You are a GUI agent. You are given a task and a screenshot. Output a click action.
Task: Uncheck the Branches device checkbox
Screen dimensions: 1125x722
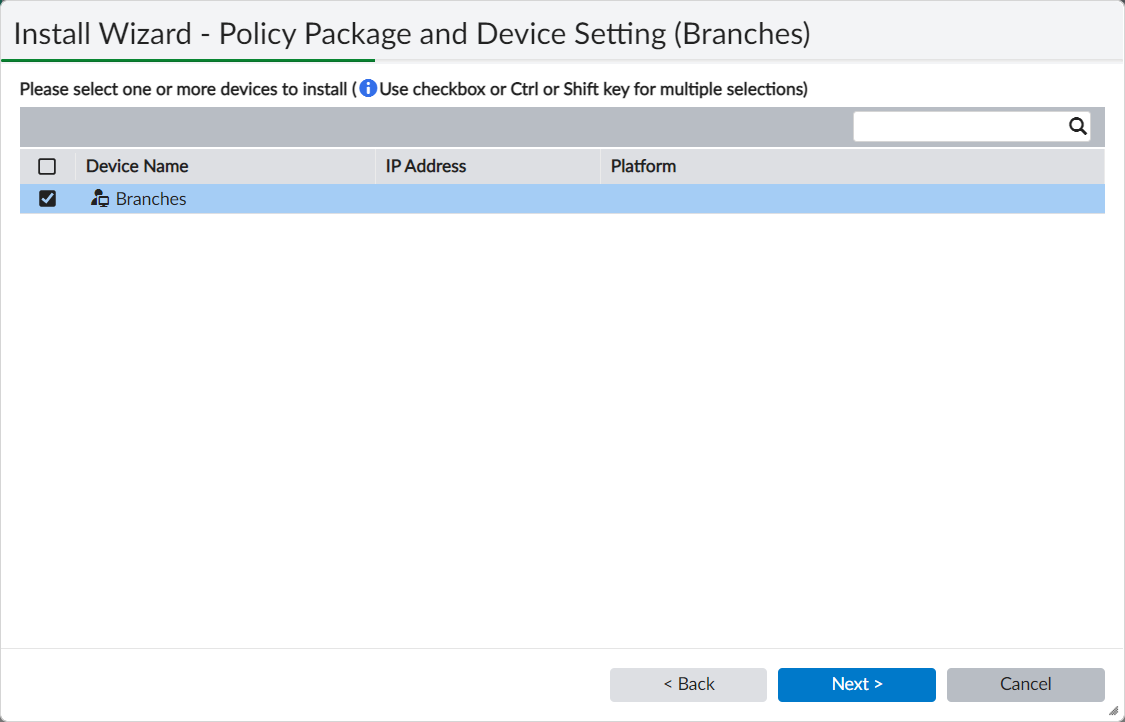tap(47, 199)
